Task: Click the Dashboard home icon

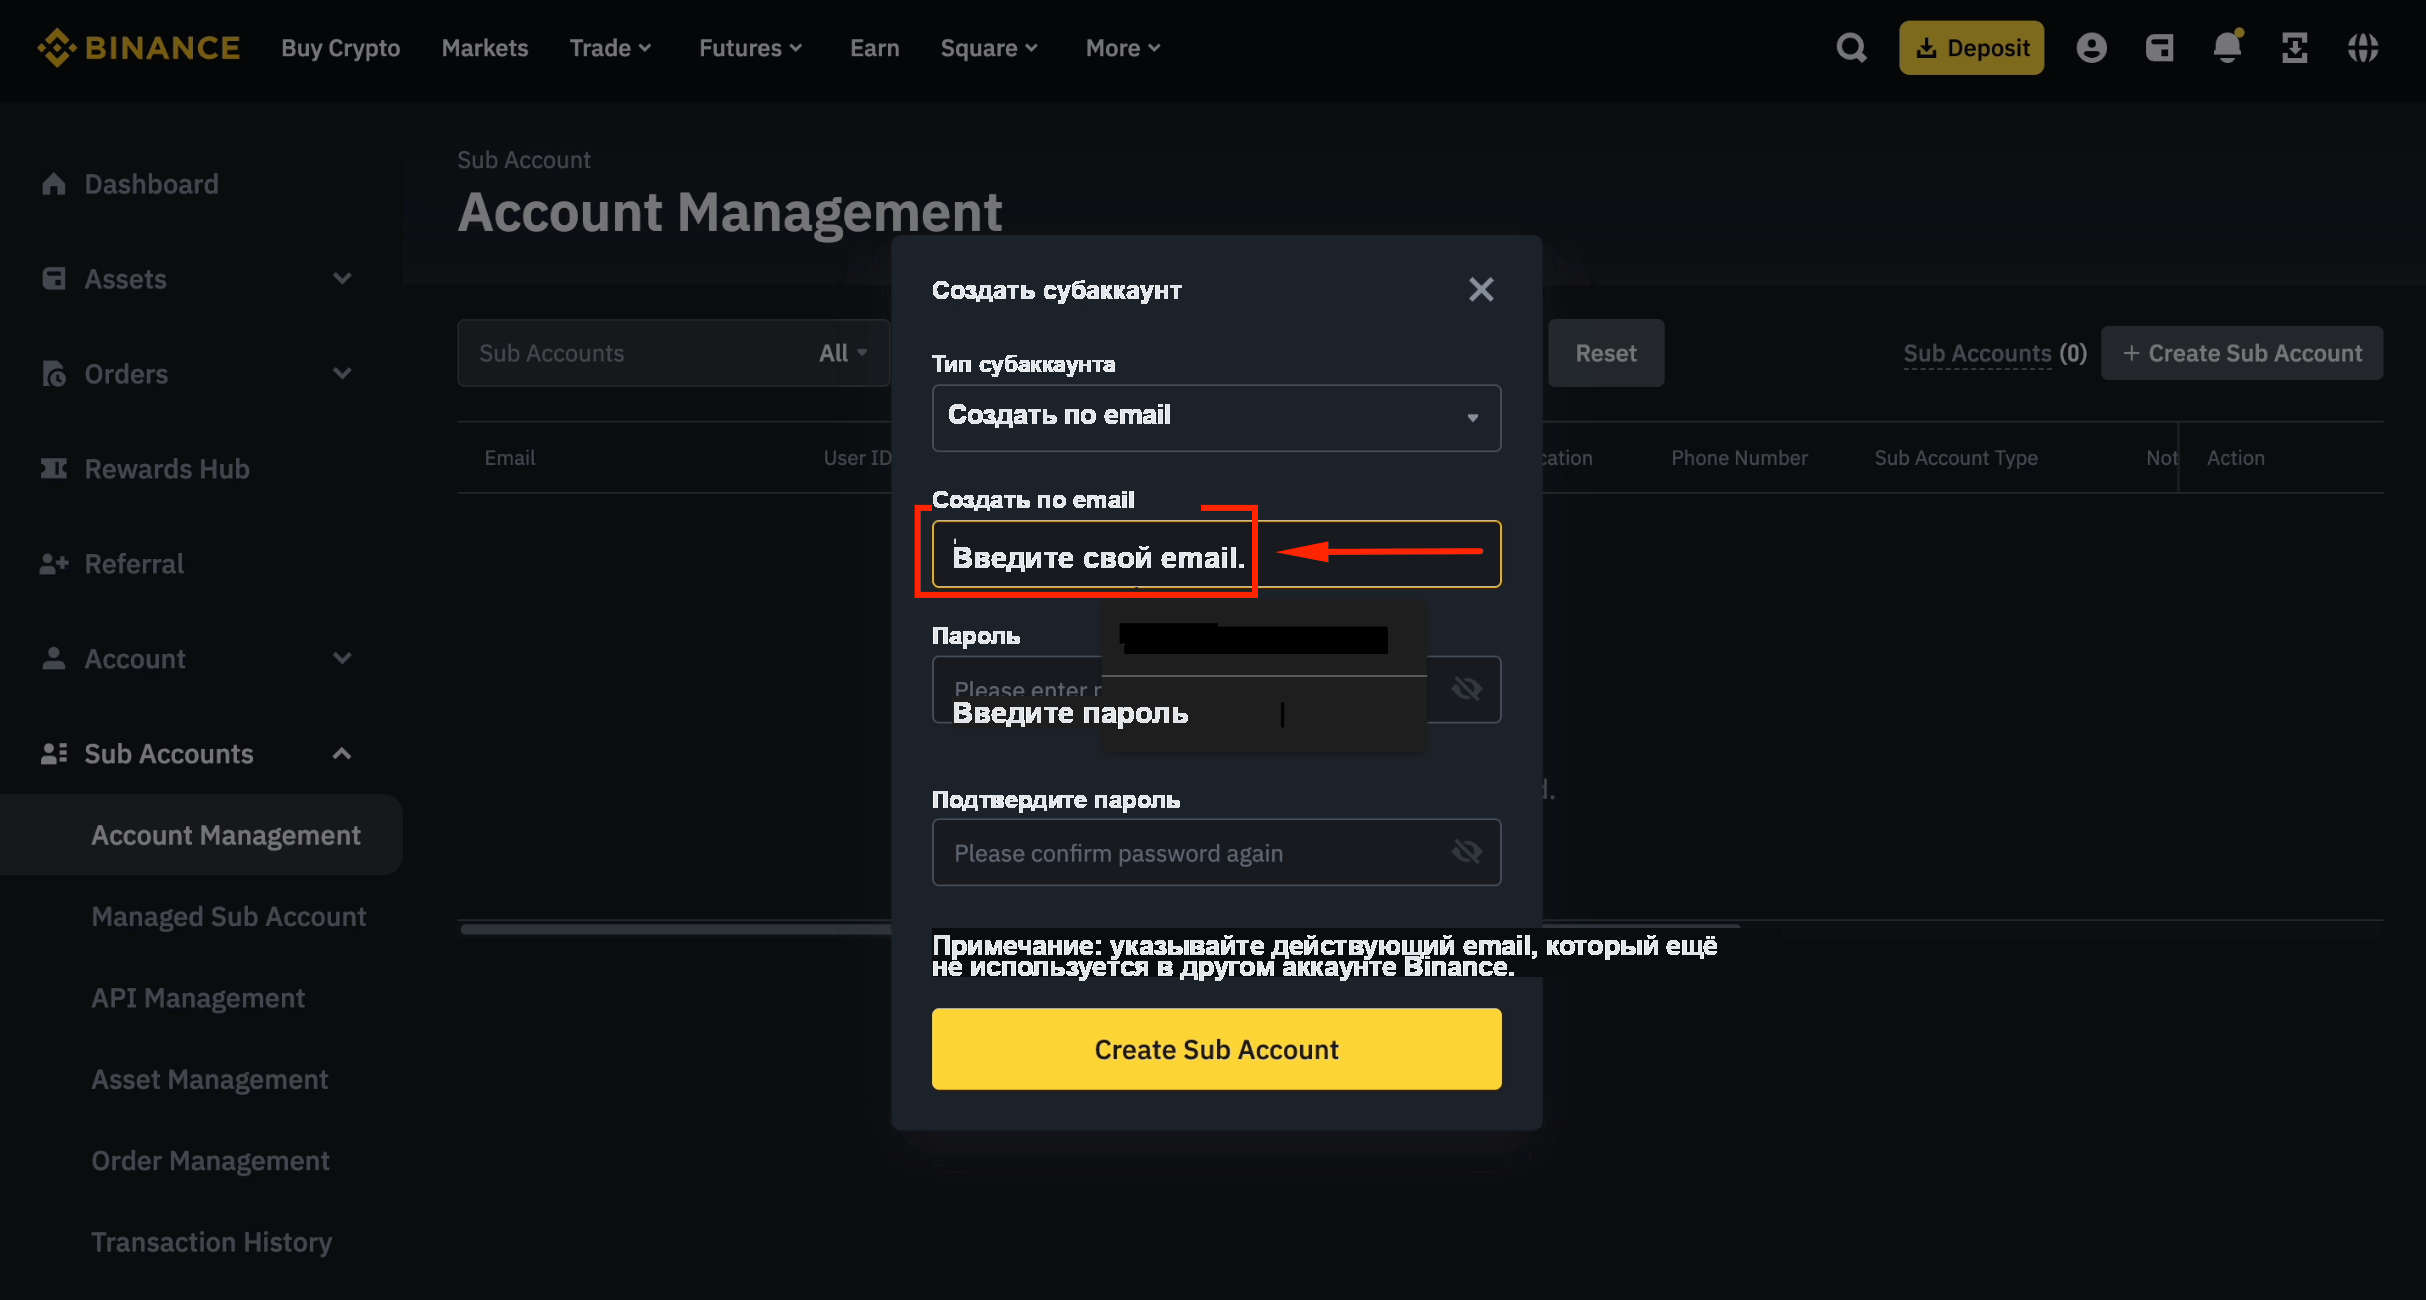Action: pyautogui.click(x=54, y=184)
